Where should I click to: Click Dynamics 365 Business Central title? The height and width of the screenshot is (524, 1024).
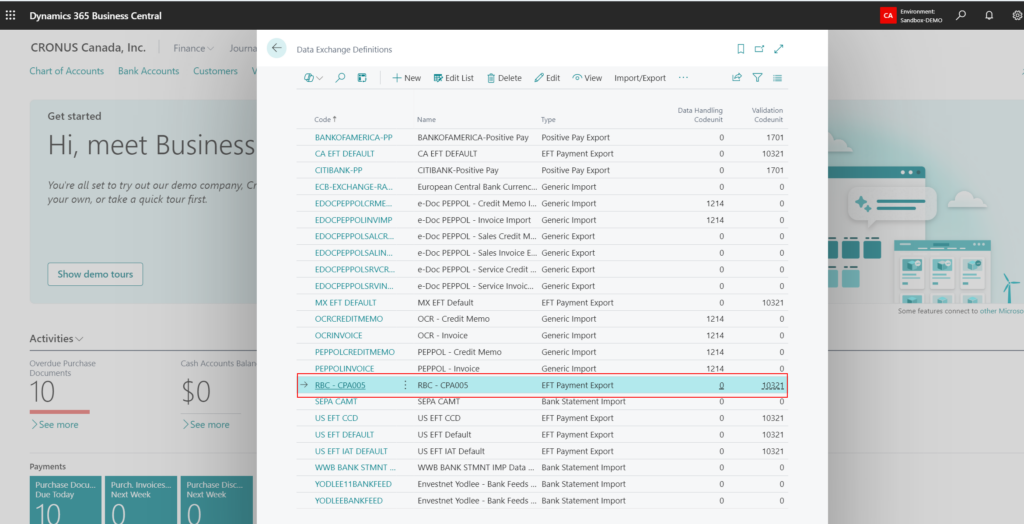pos(95,15)
